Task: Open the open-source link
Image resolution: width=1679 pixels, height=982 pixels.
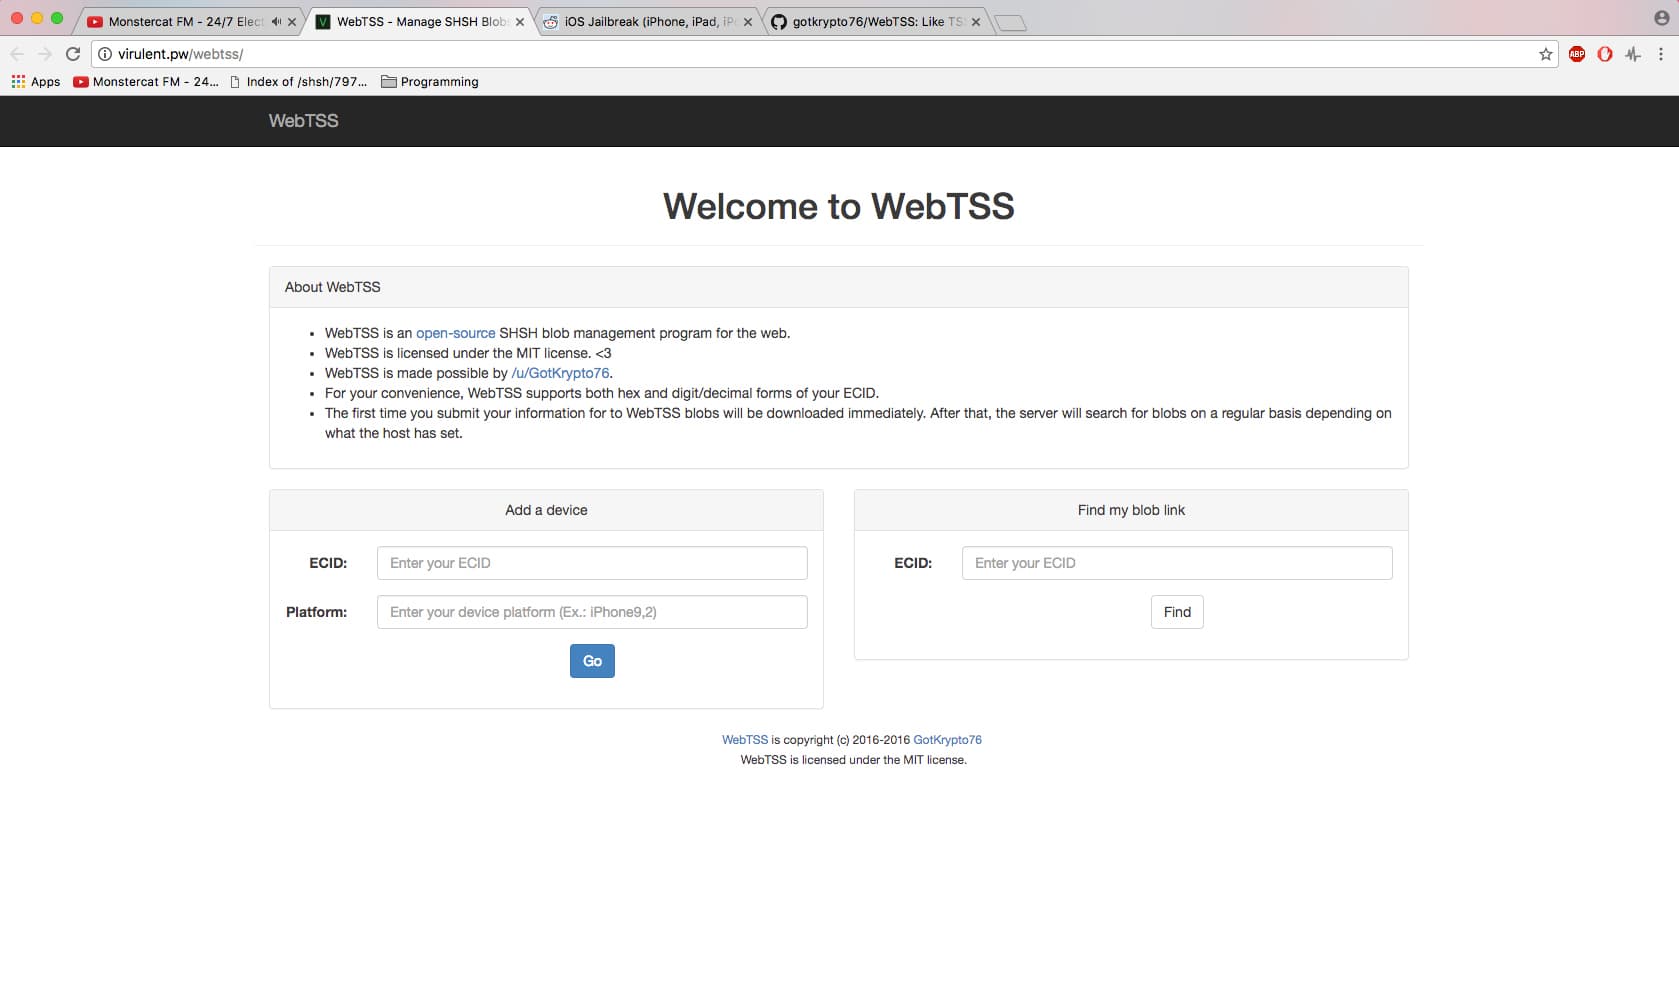Action: 455,333
